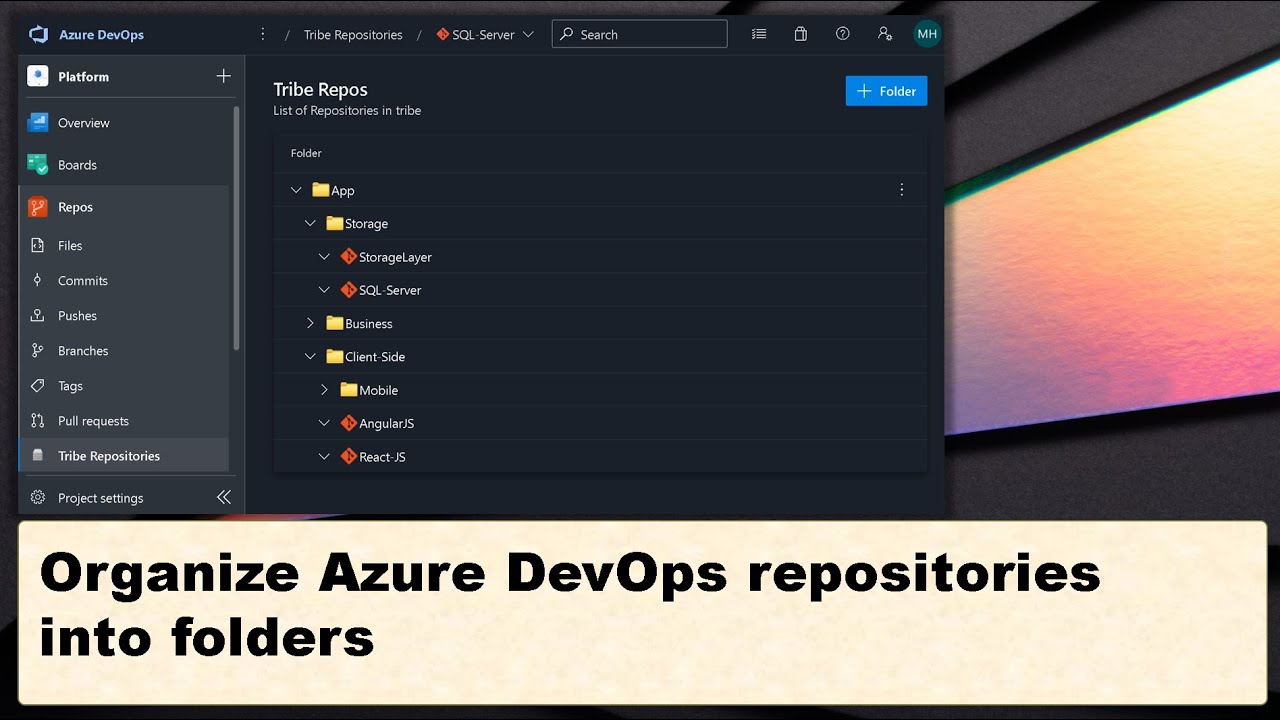Image resolution: width=1280 pixels, height=720 pixels.
Task: Select the Mobile folder name
Action: pyautogui.click(x=378, y=390)
